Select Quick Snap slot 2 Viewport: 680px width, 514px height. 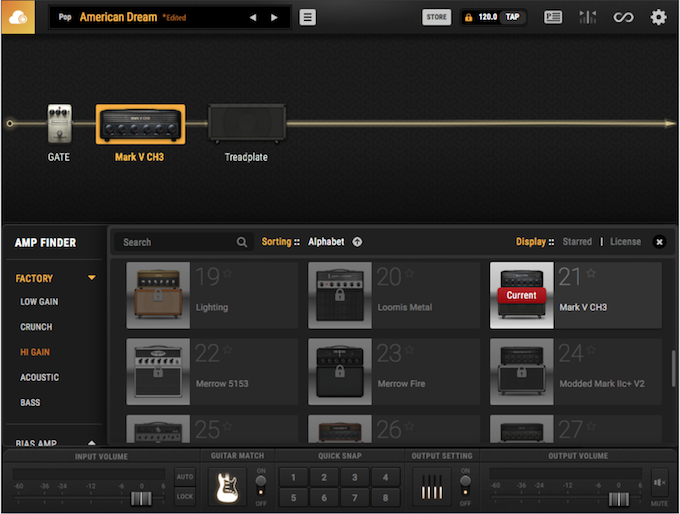point(324,477)
